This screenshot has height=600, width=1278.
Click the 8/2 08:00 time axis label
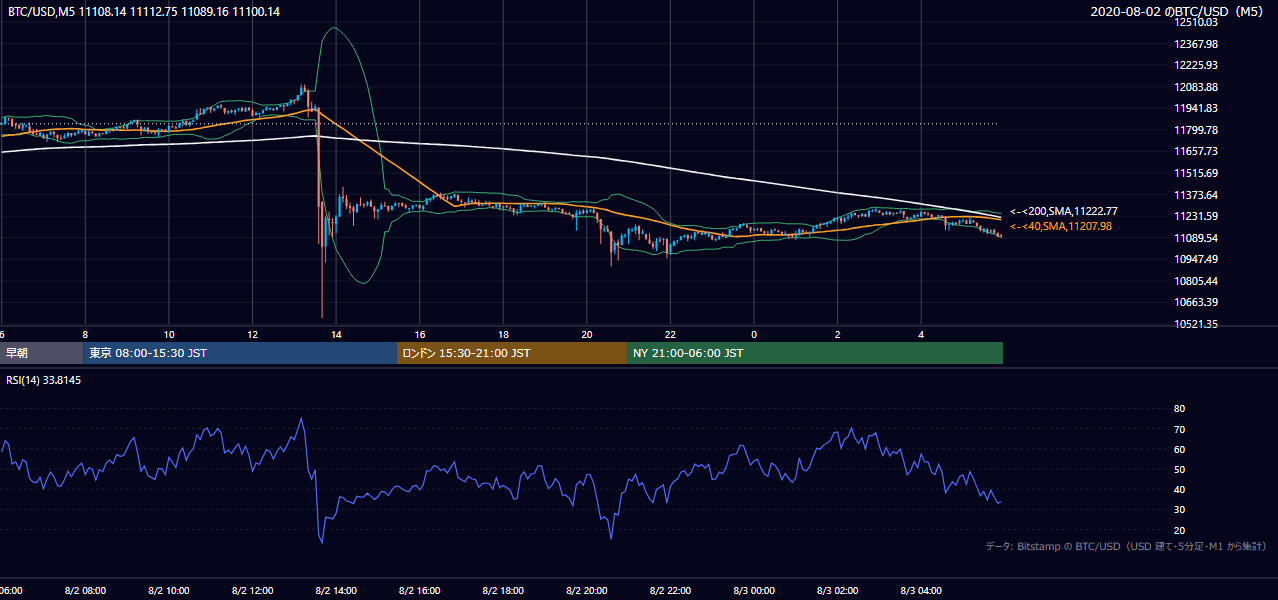click(85, 591)
